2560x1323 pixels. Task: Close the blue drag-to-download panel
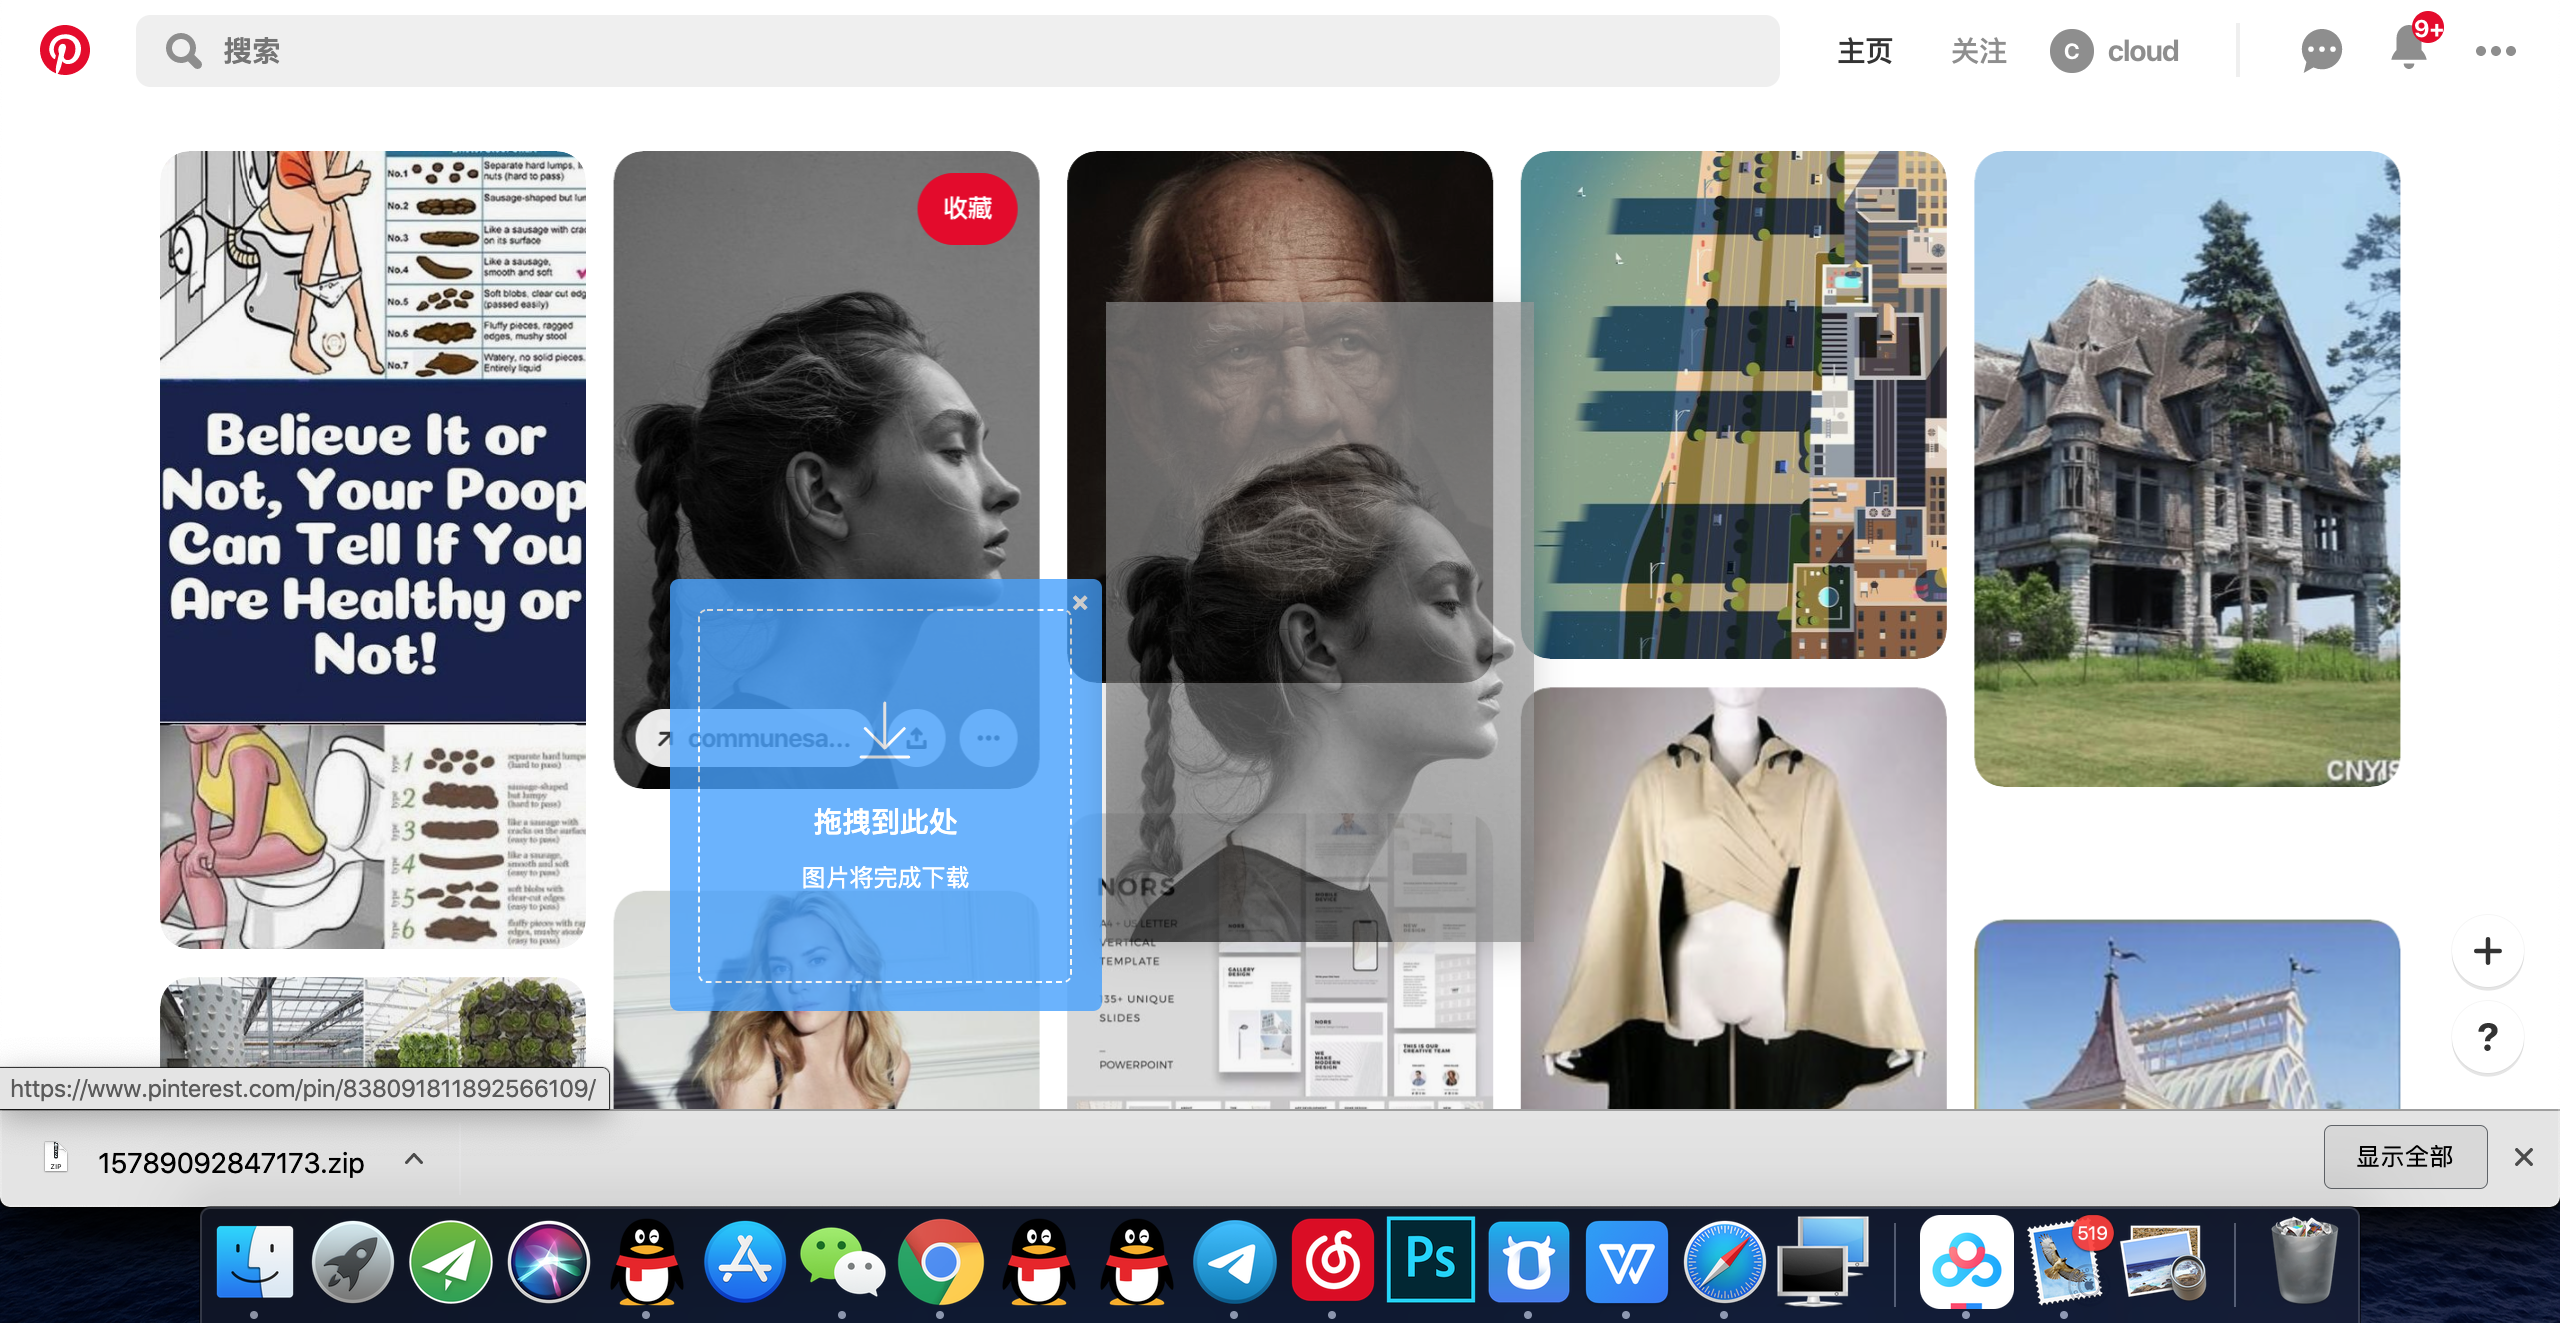tap(1080, 602)
